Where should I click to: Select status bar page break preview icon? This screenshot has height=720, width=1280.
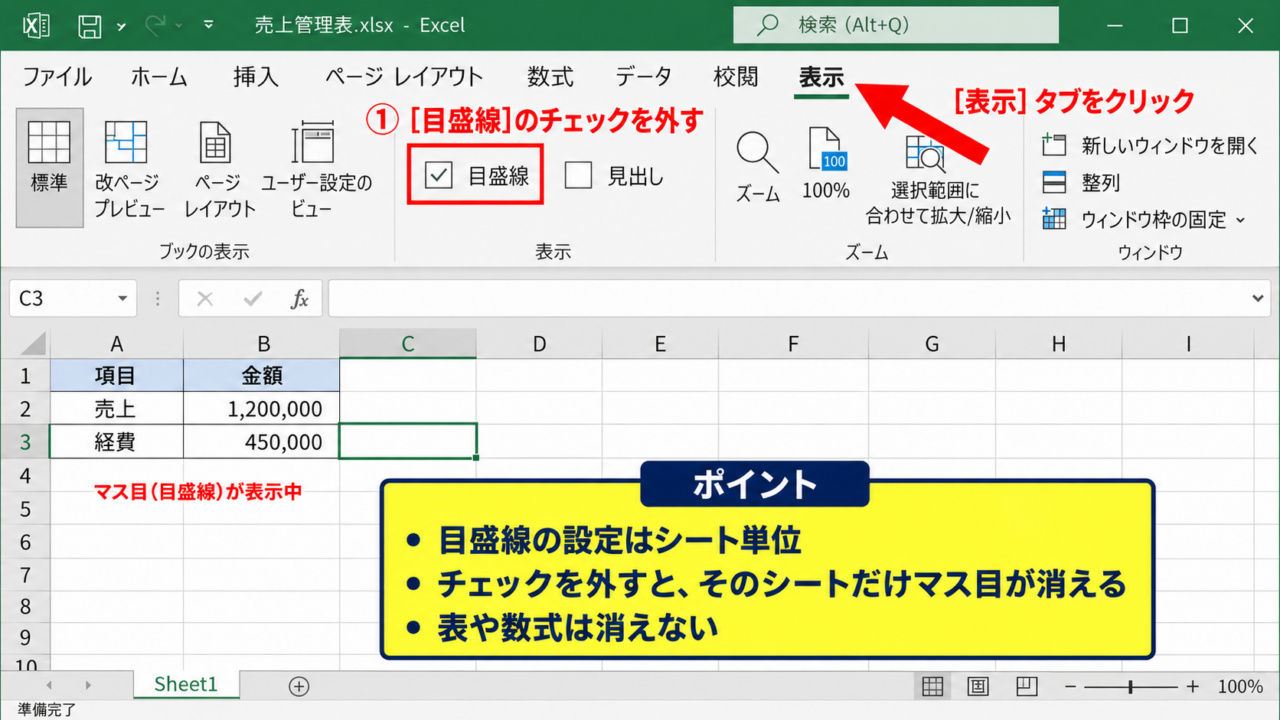pos(1026,686)
